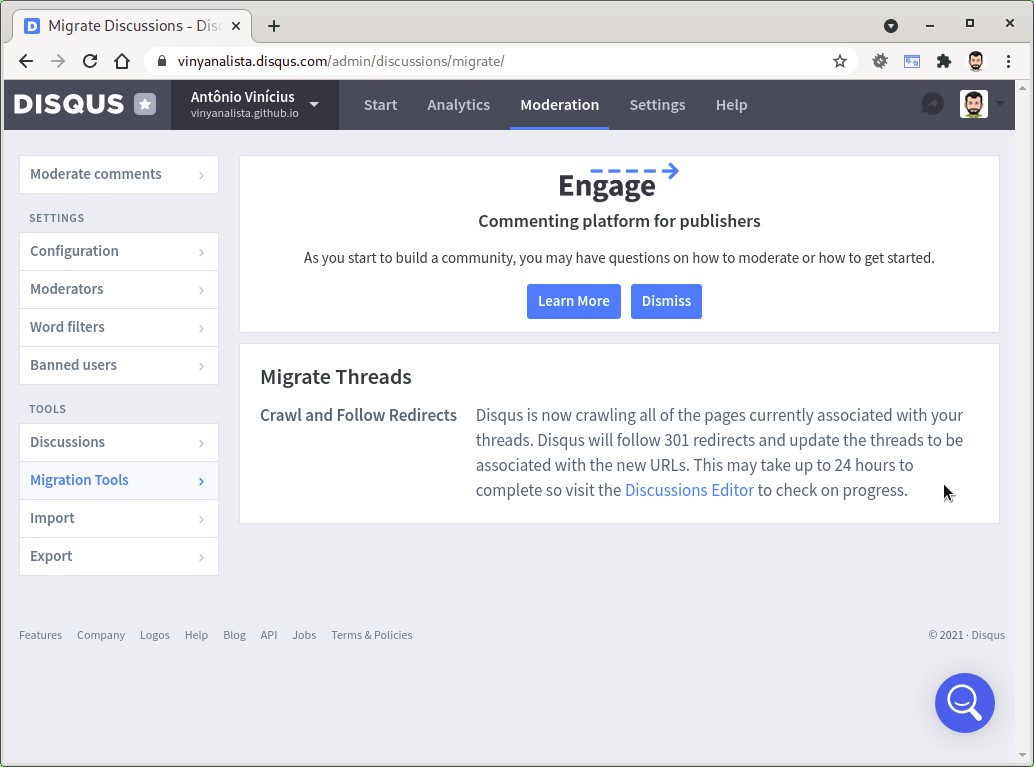This screenshot has height=767, width=1034.
Task: Open the API footer link
Action: [x=268, y=635]
